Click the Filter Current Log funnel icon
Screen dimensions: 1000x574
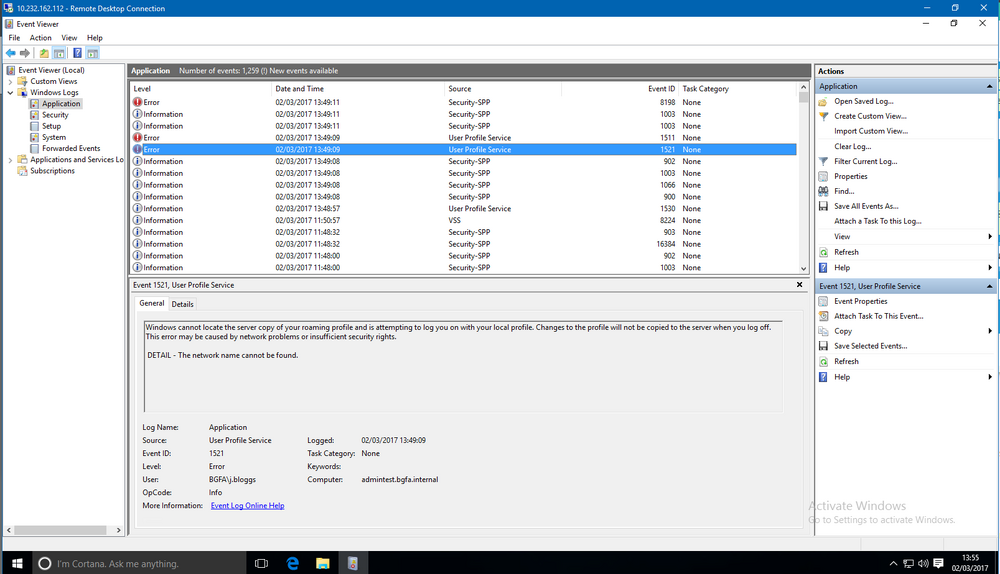823,161
